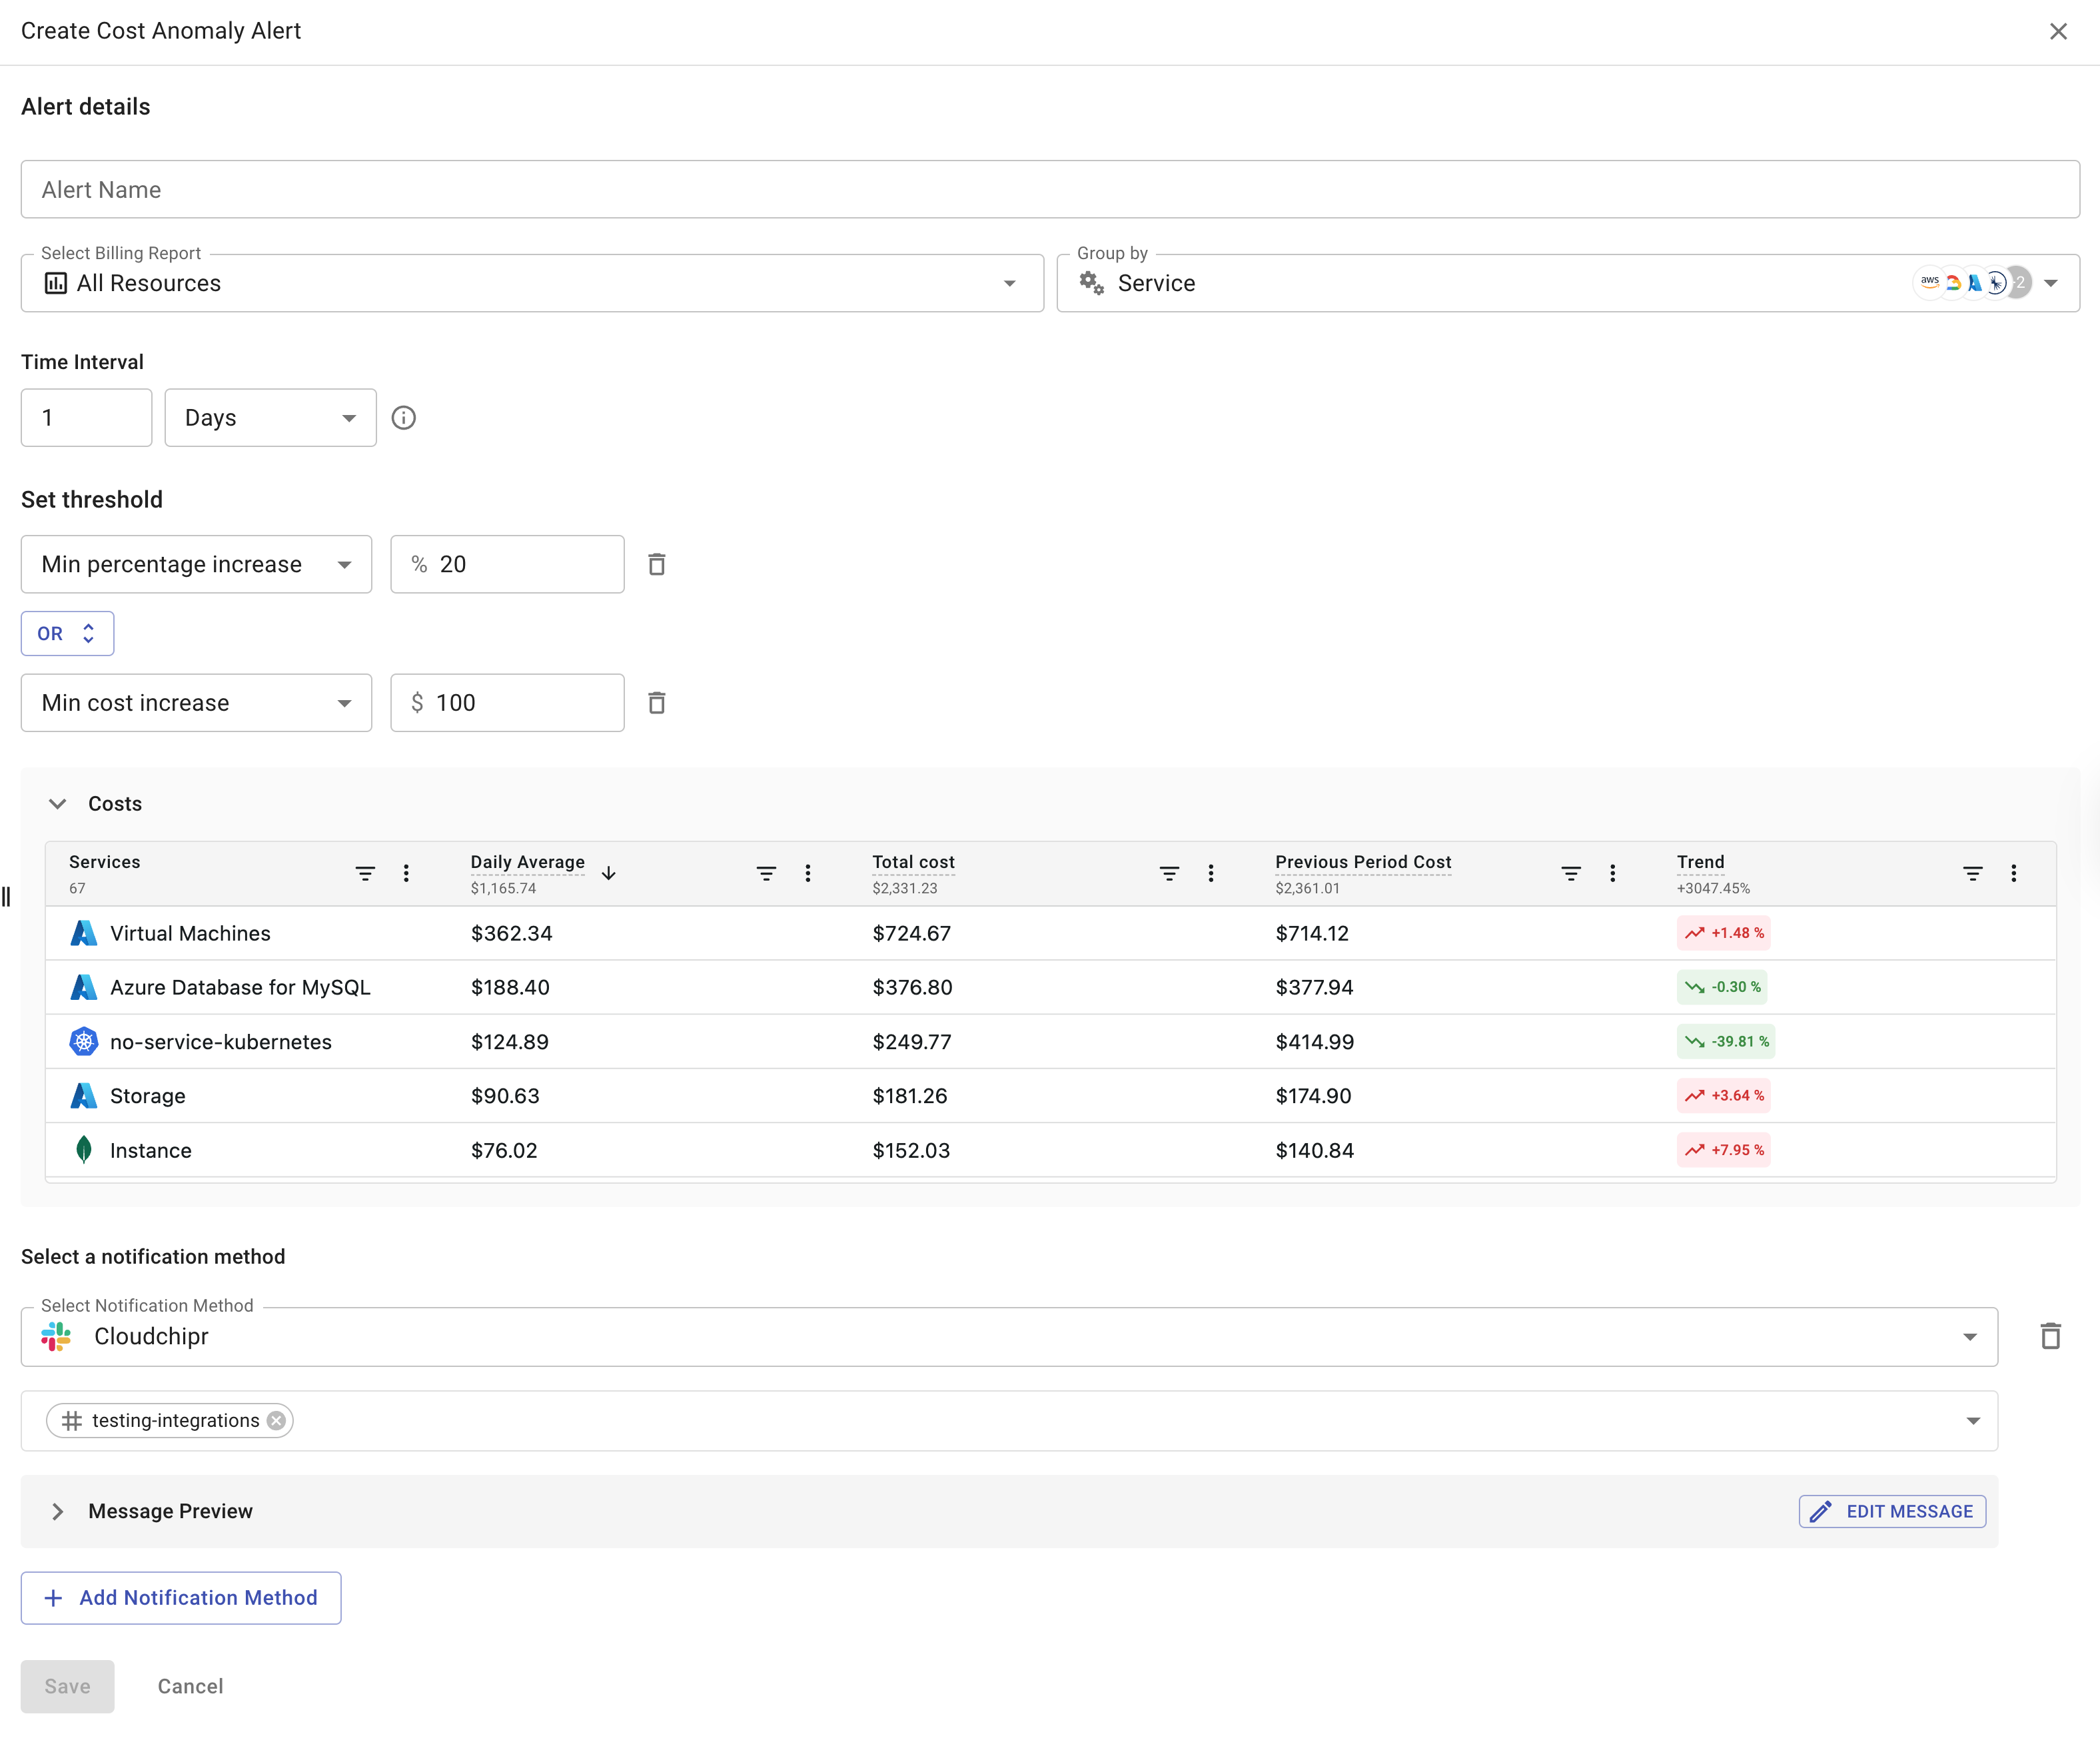
Task: Delete the Min cost increase threshold
Action: pyautogui.click(x=656, y=703)
